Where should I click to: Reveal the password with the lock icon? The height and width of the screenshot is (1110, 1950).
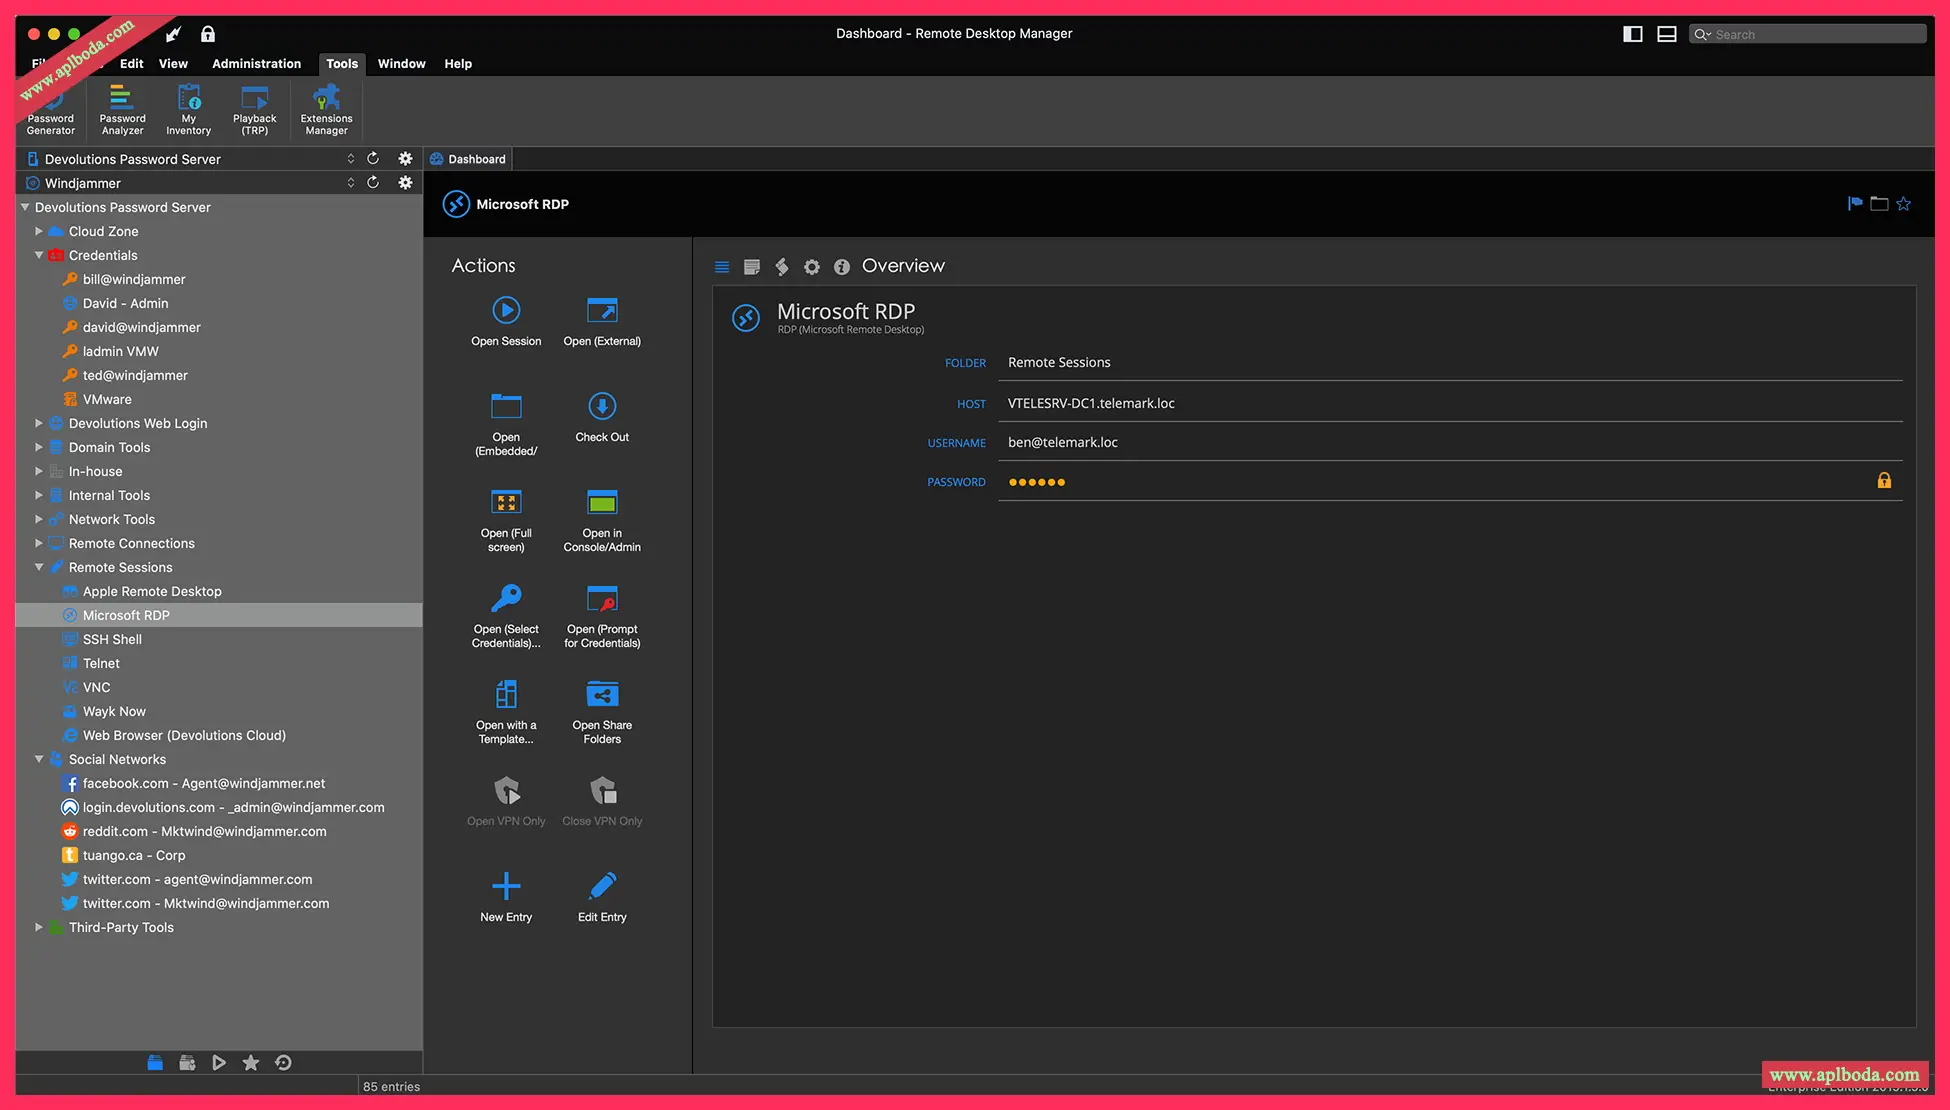coord(1884,481)
